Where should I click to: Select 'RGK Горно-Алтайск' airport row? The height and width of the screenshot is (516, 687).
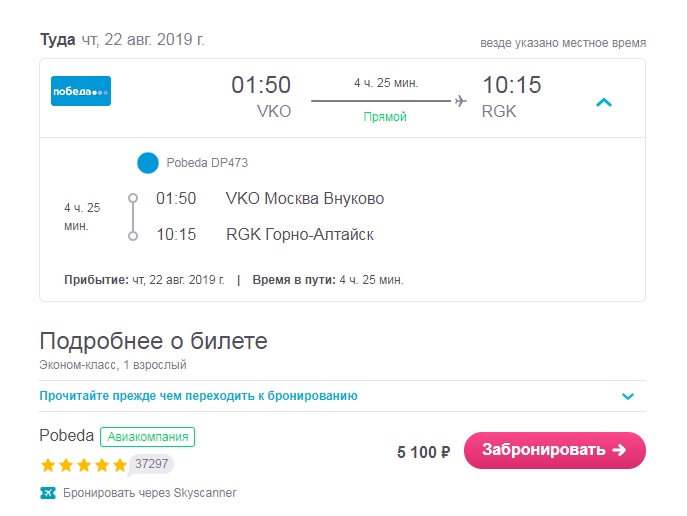(x=300, y=235)
